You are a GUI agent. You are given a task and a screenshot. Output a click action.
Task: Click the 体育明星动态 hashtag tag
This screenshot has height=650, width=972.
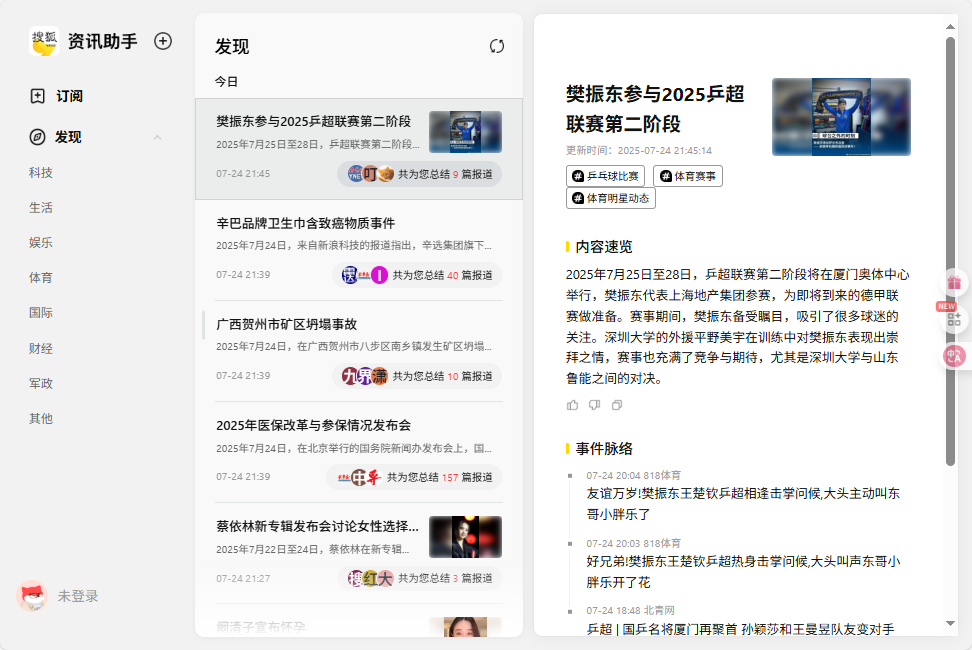[611, 198]
